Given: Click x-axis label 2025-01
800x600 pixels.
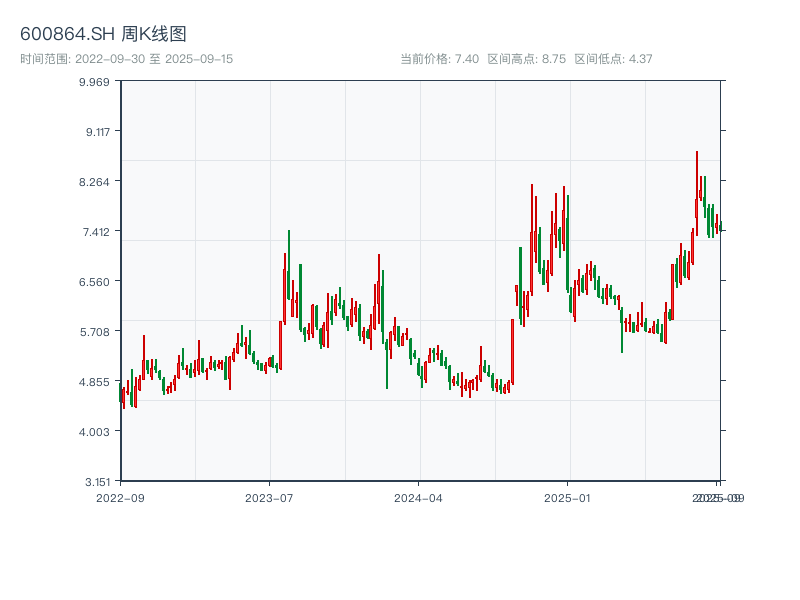Looking at the screenshot, I should (x=567, y=498).
